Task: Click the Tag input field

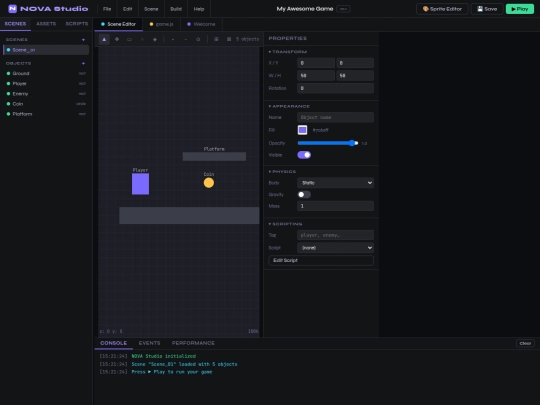Action: (x=335, y=235)
